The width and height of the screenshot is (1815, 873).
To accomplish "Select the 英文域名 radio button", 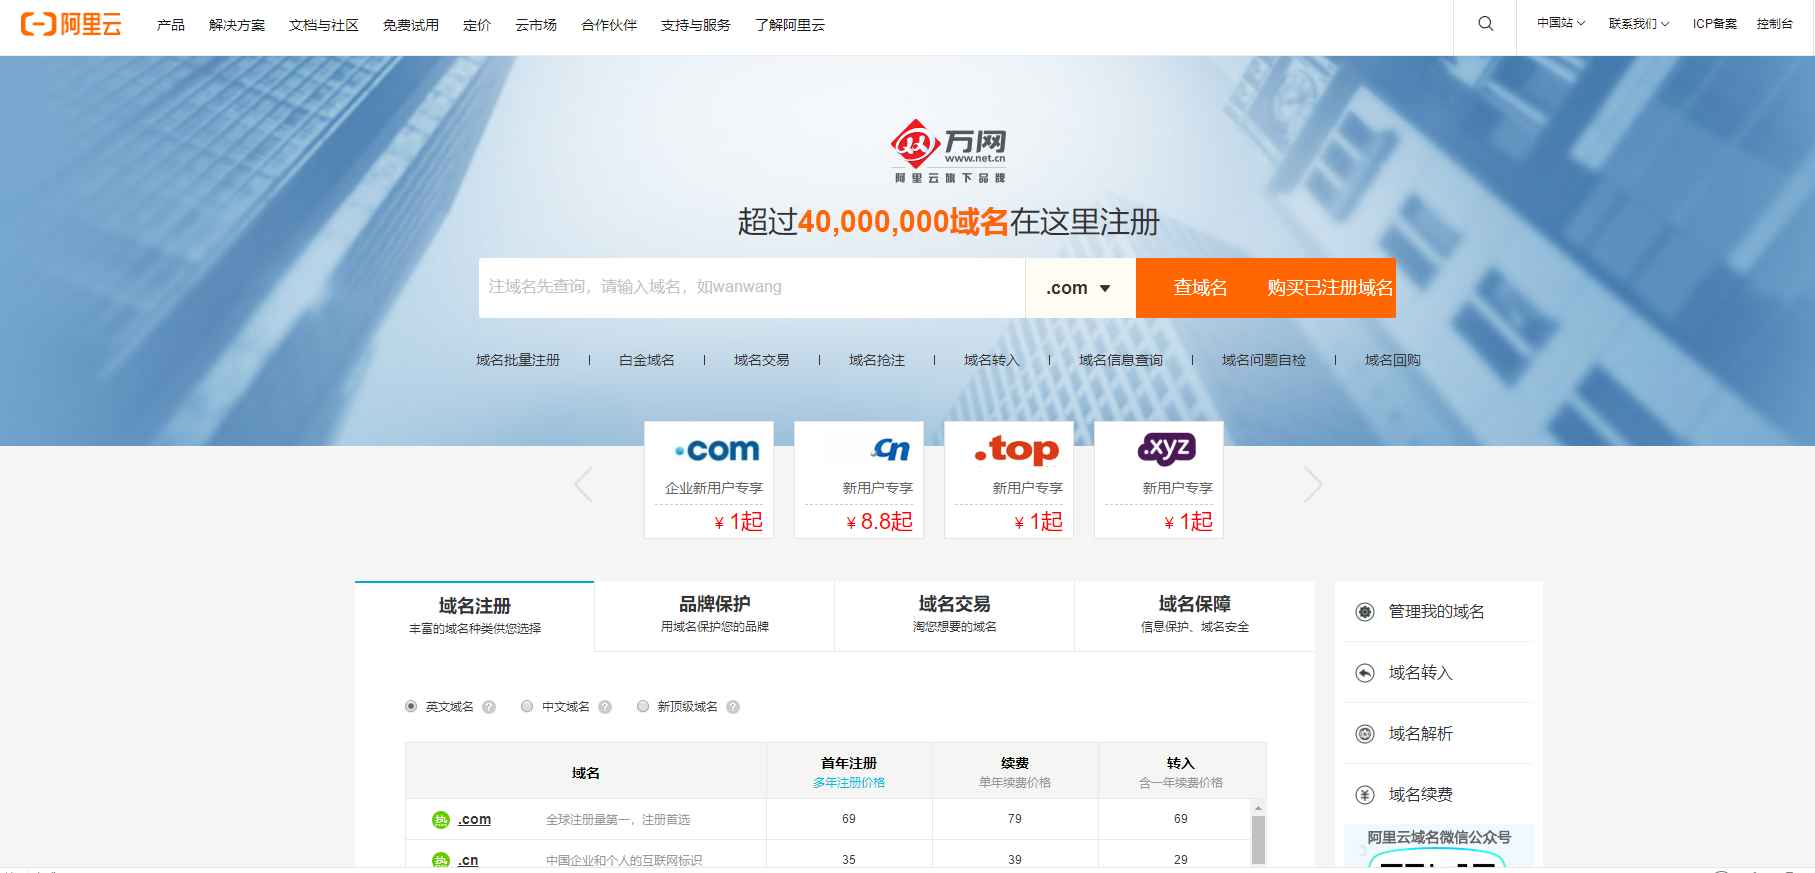I will [411, 706].
